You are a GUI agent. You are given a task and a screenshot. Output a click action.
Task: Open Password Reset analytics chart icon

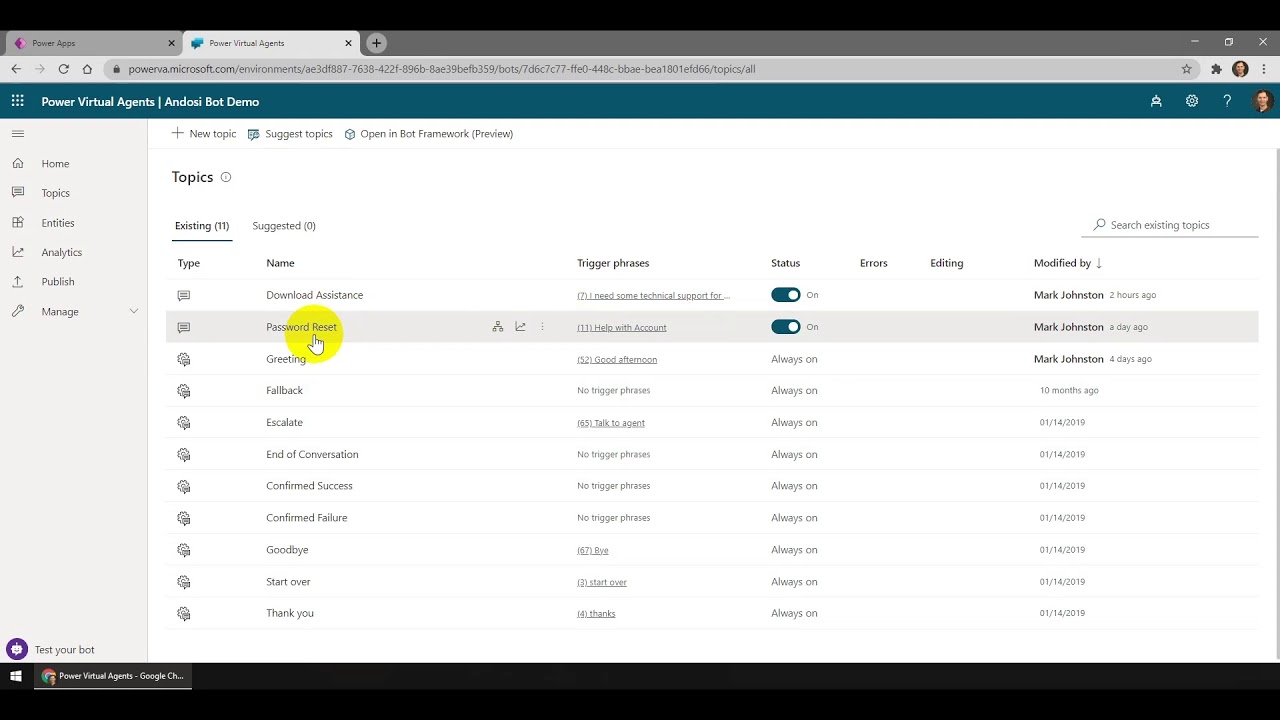(x=520, y=327)
